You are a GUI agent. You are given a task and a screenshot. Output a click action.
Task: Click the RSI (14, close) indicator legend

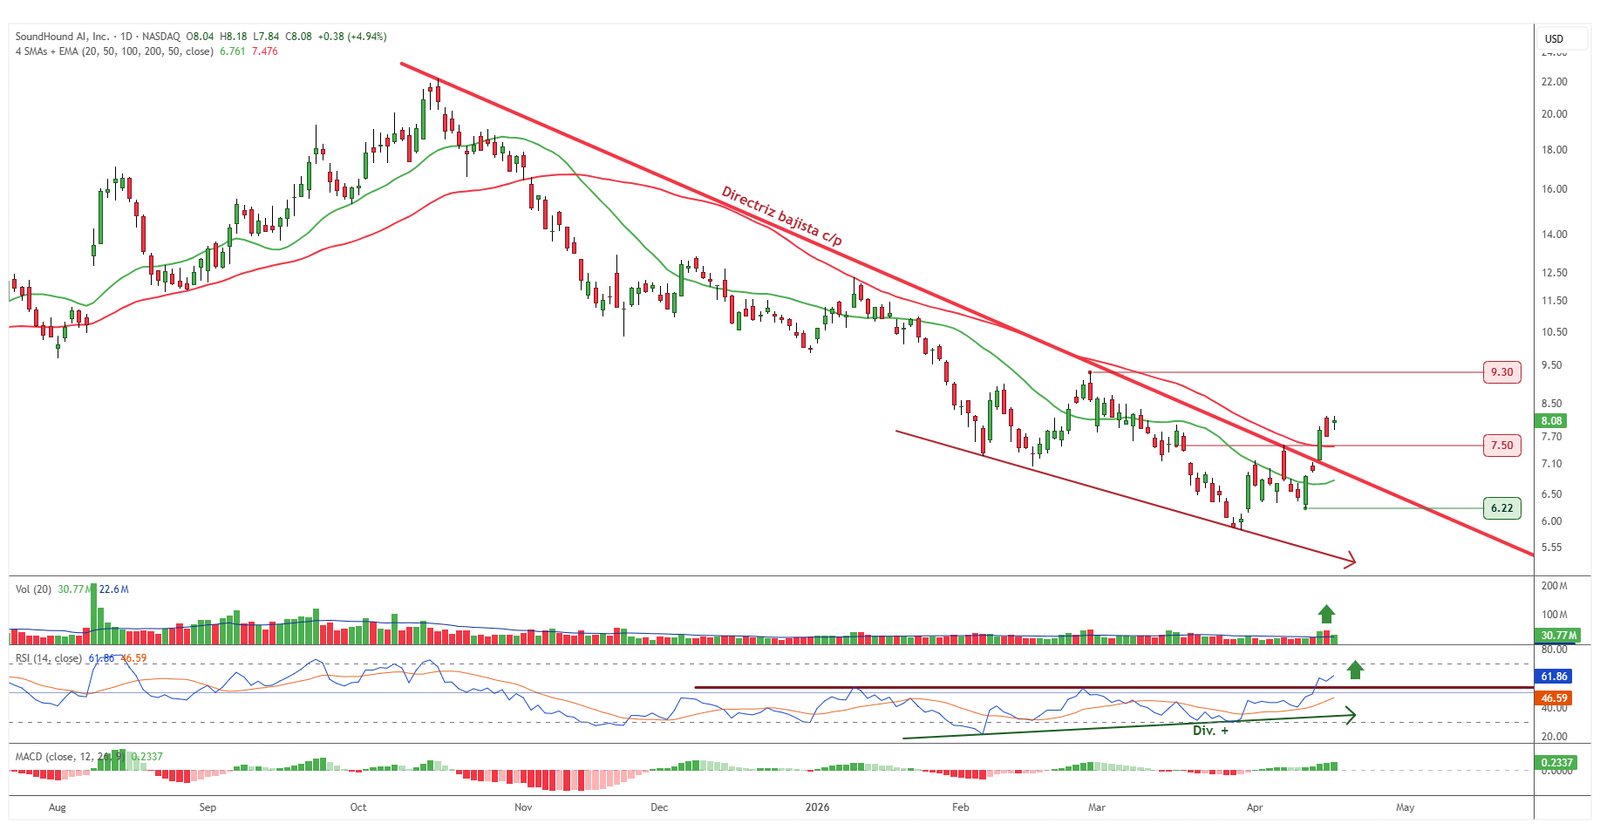[x=48, y=658]
